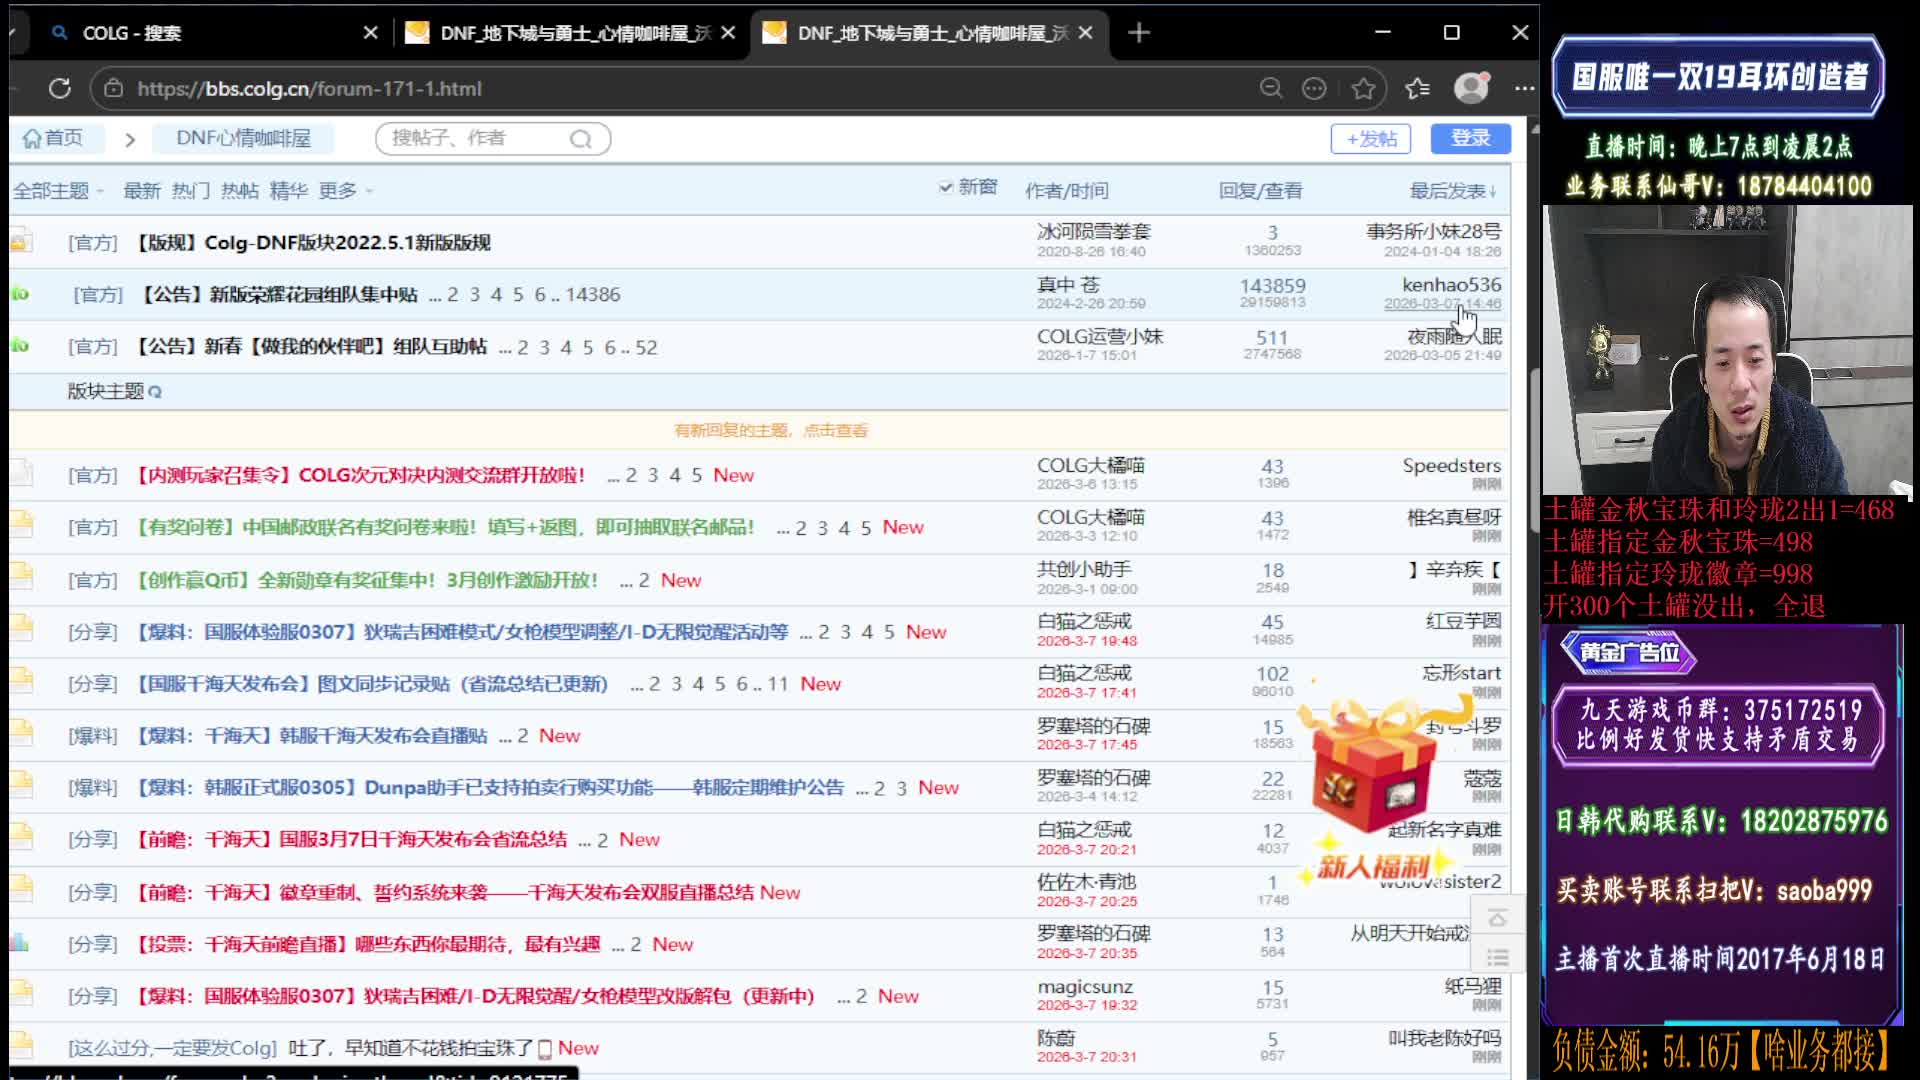Add page to favorites star icon
This screenshot has width=1920, height=1080.
pyautogui.click(x=1363, y=88)
